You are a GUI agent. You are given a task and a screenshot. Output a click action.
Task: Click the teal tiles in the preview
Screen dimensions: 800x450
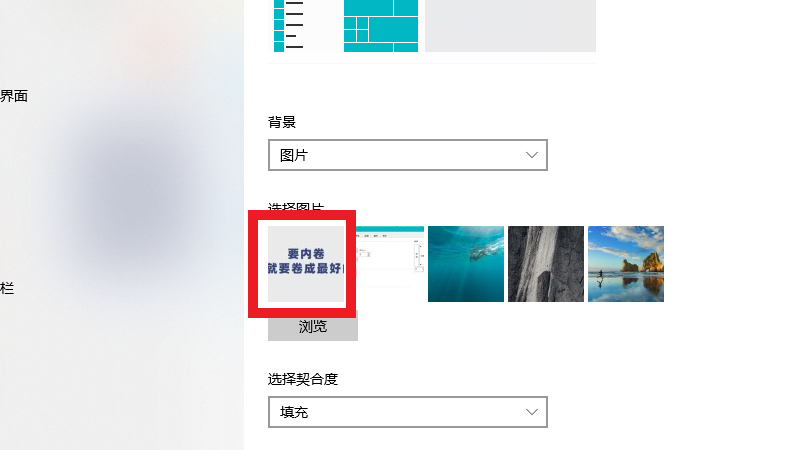(x=381, y=26)
